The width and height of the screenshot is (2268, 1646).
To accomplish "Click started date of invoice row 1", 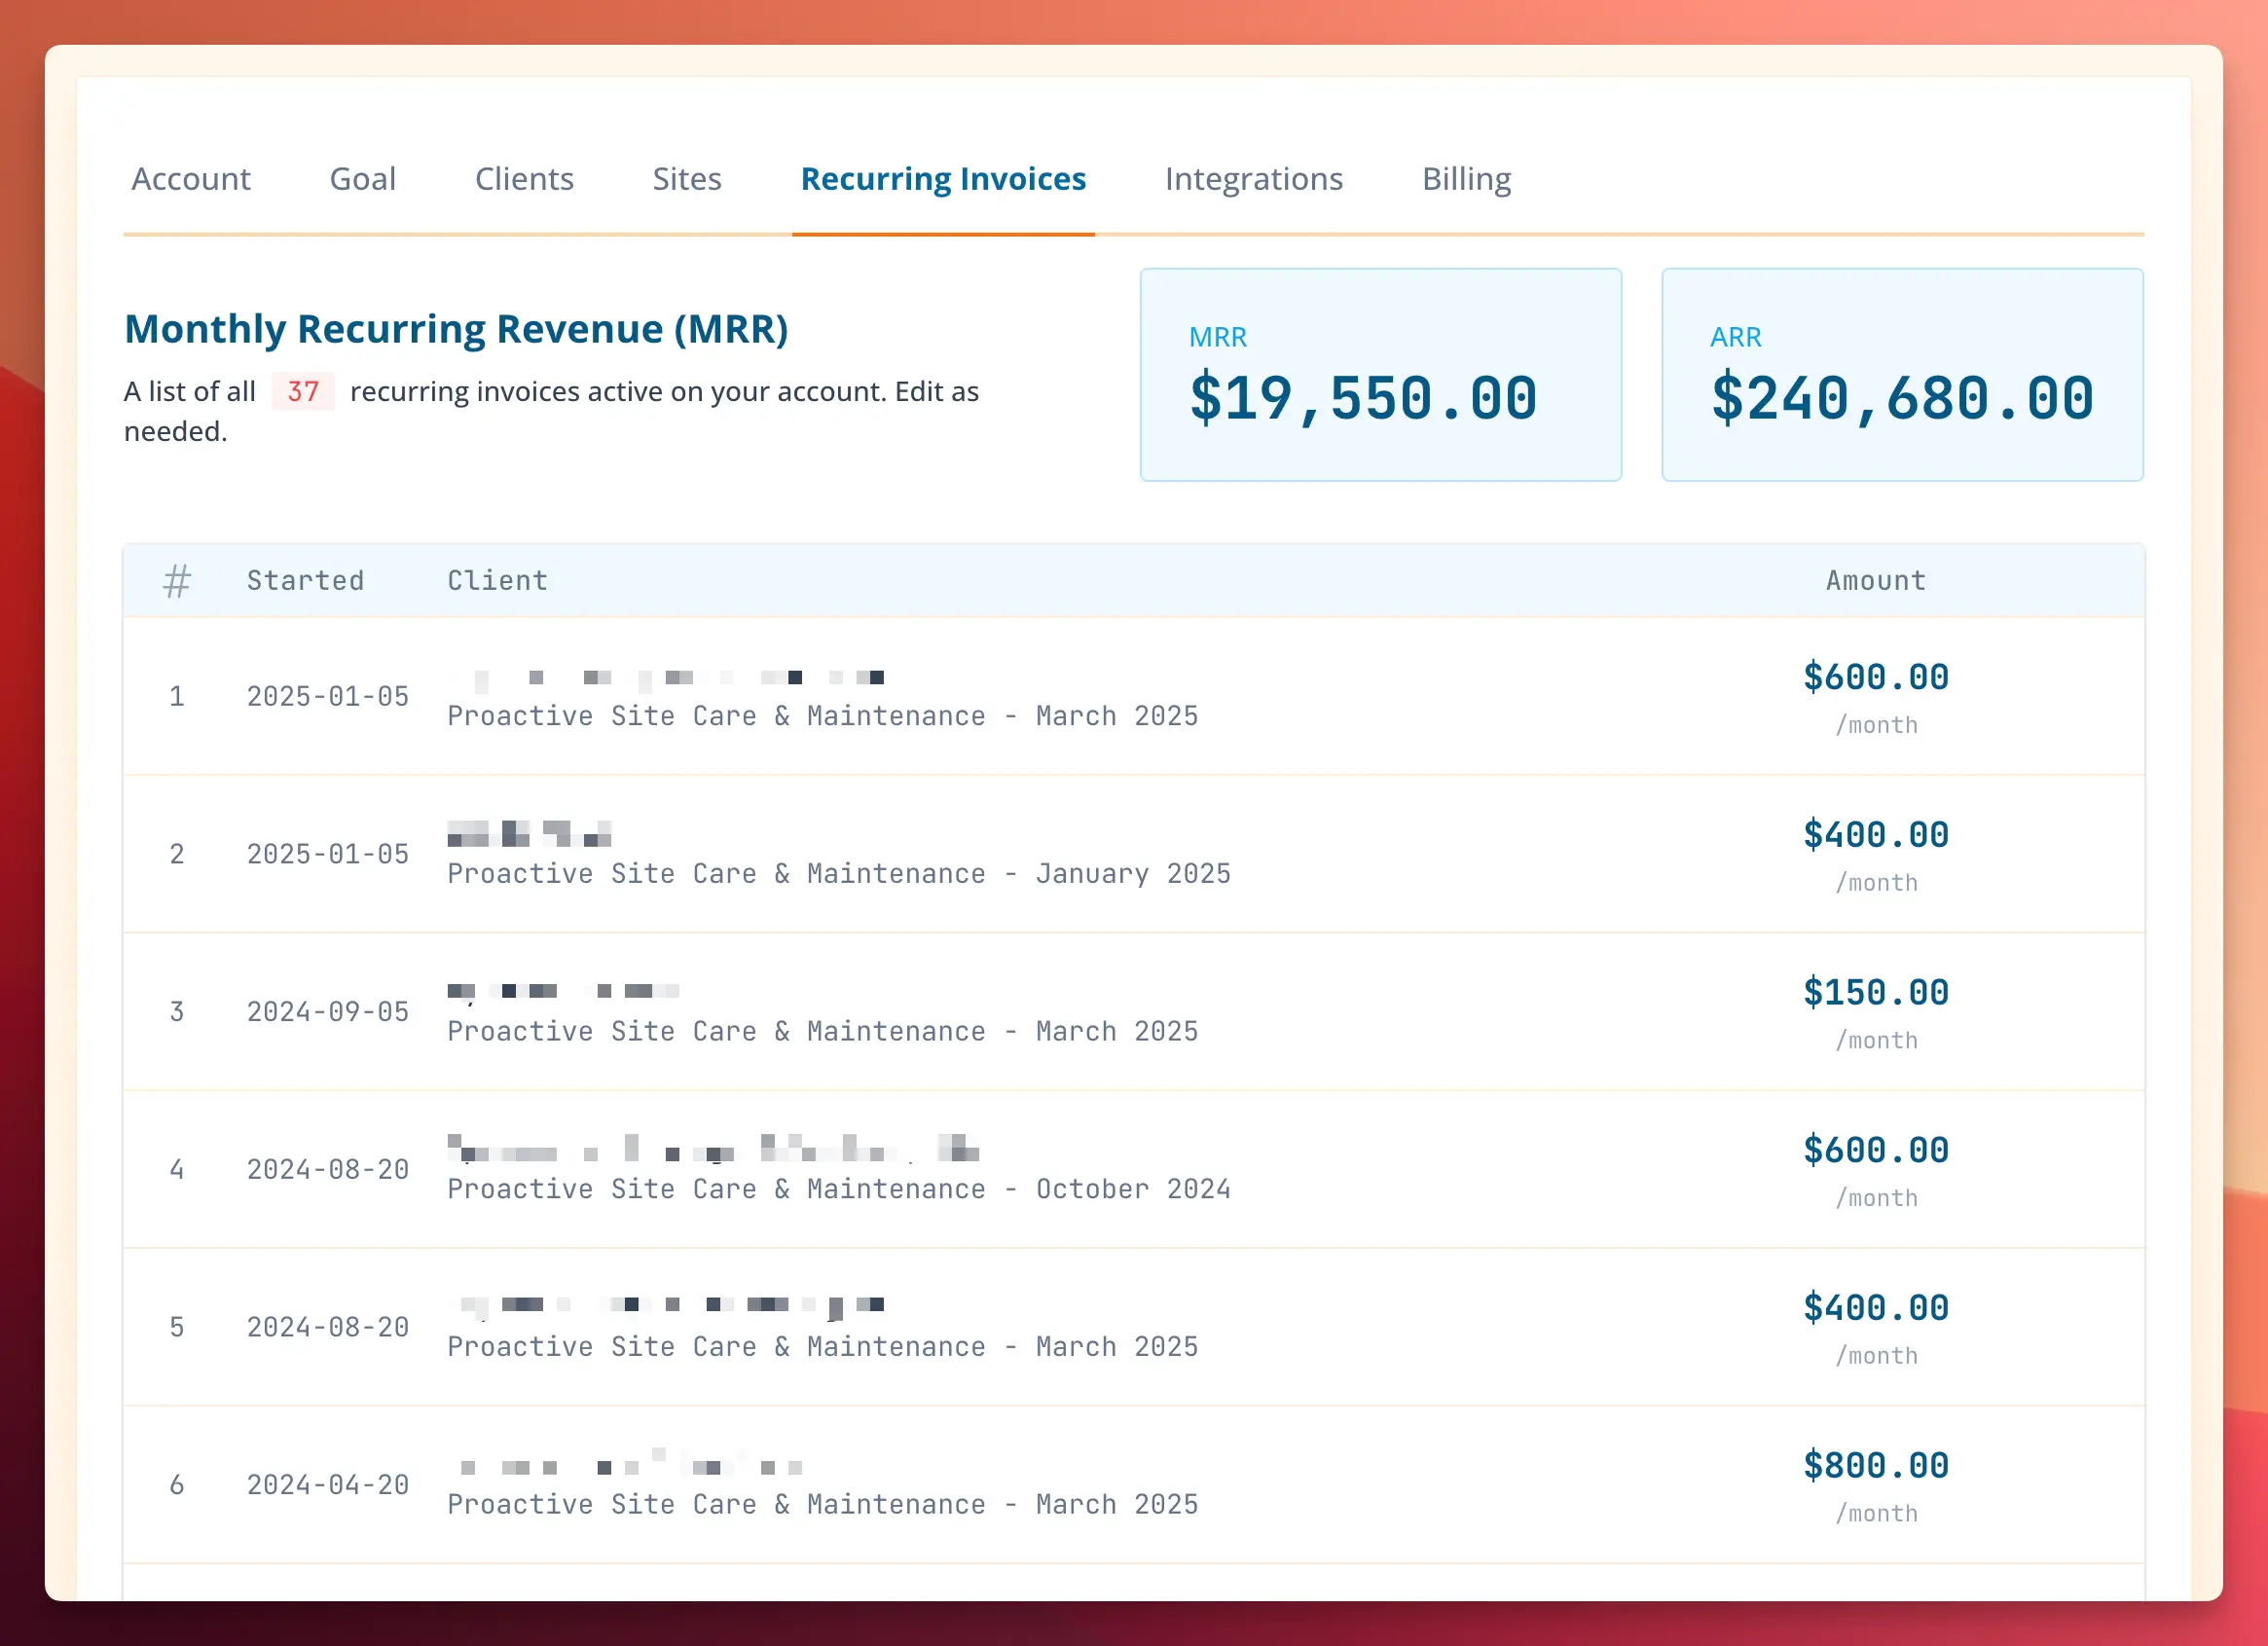I will pyautogui.click(x=327, y=696).
